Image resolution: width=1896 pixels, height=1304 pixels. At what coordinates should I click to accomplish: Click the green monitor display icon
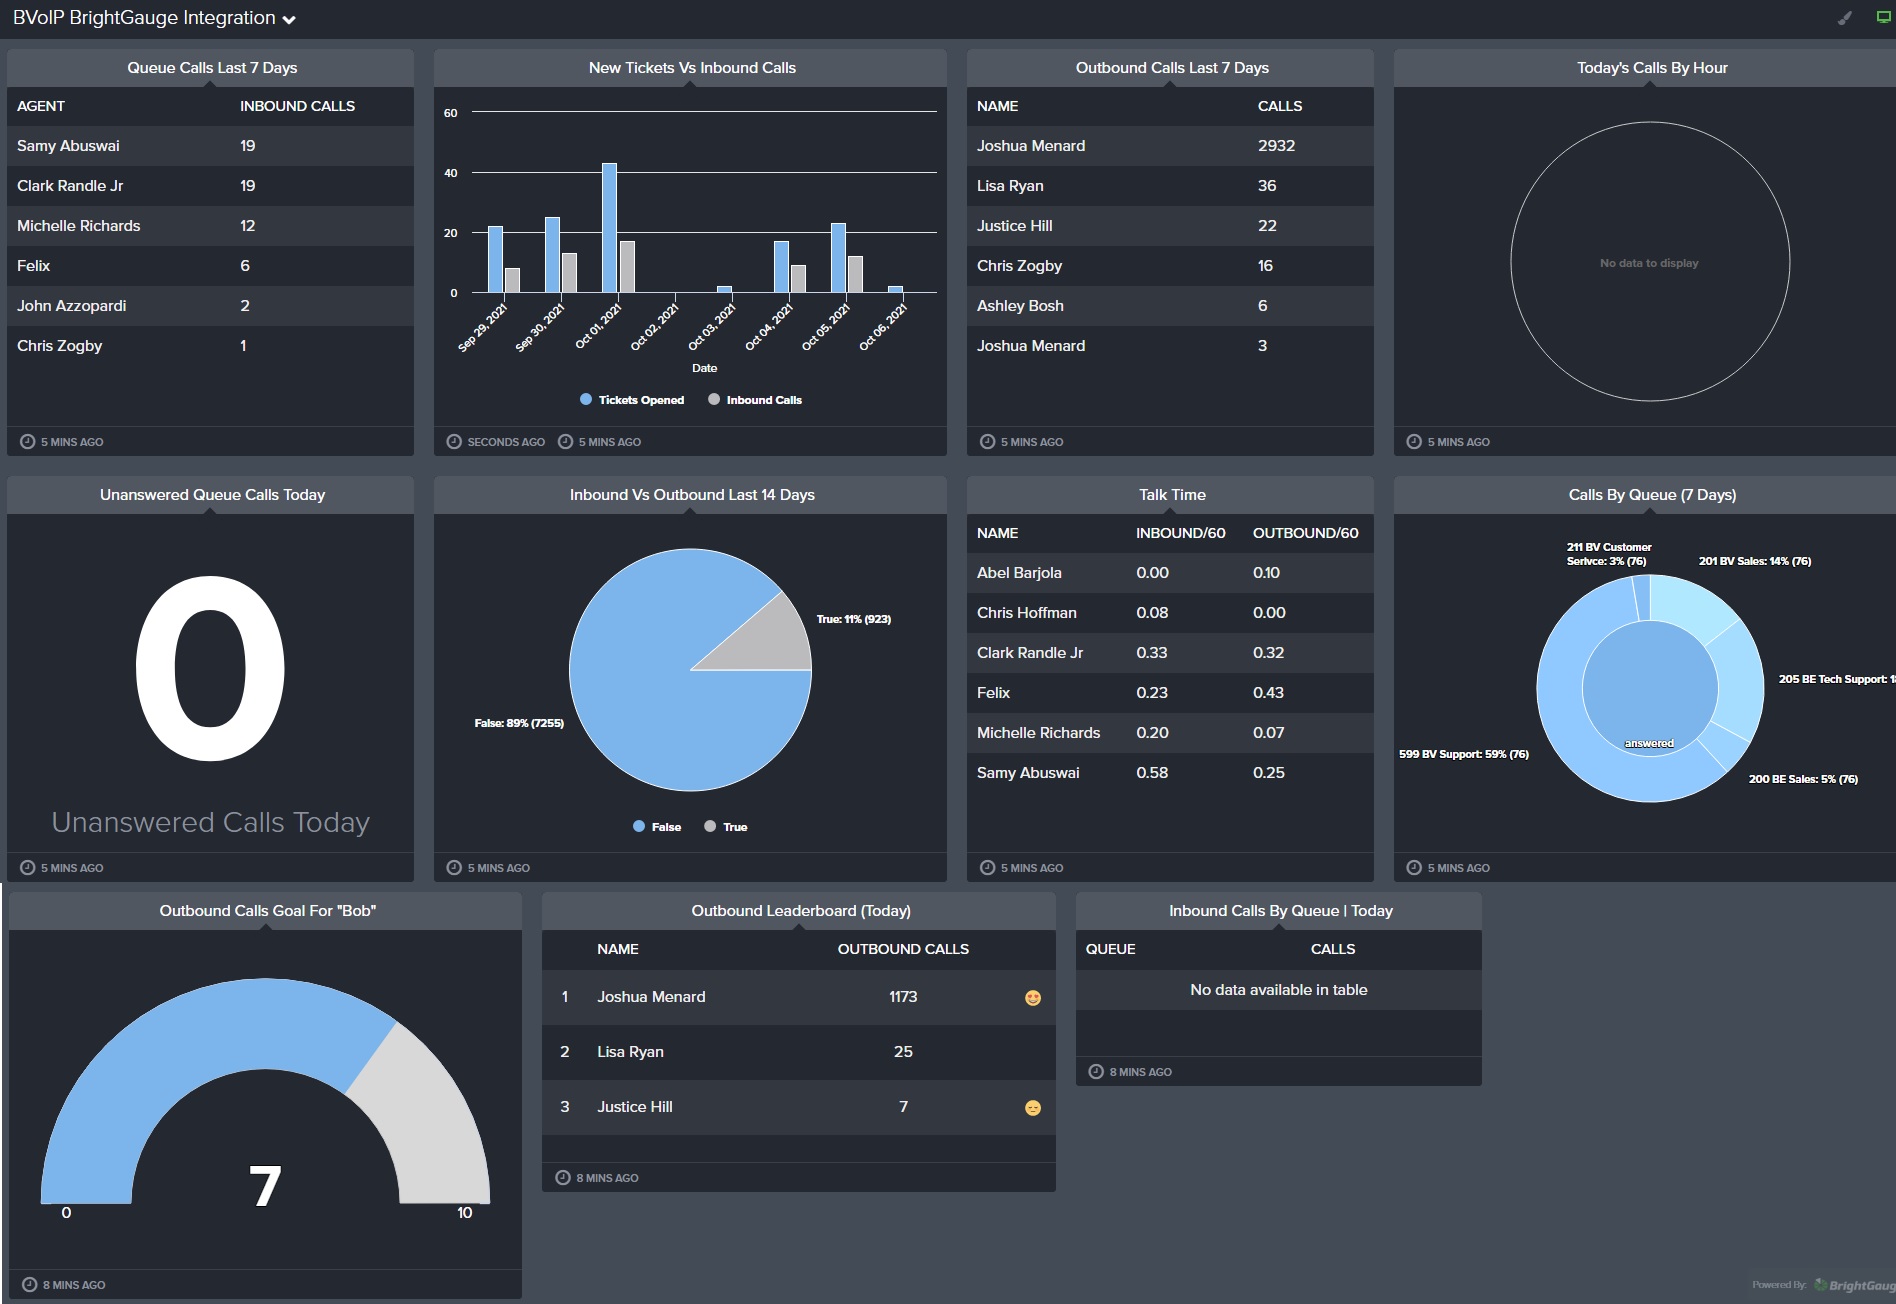1884,17
